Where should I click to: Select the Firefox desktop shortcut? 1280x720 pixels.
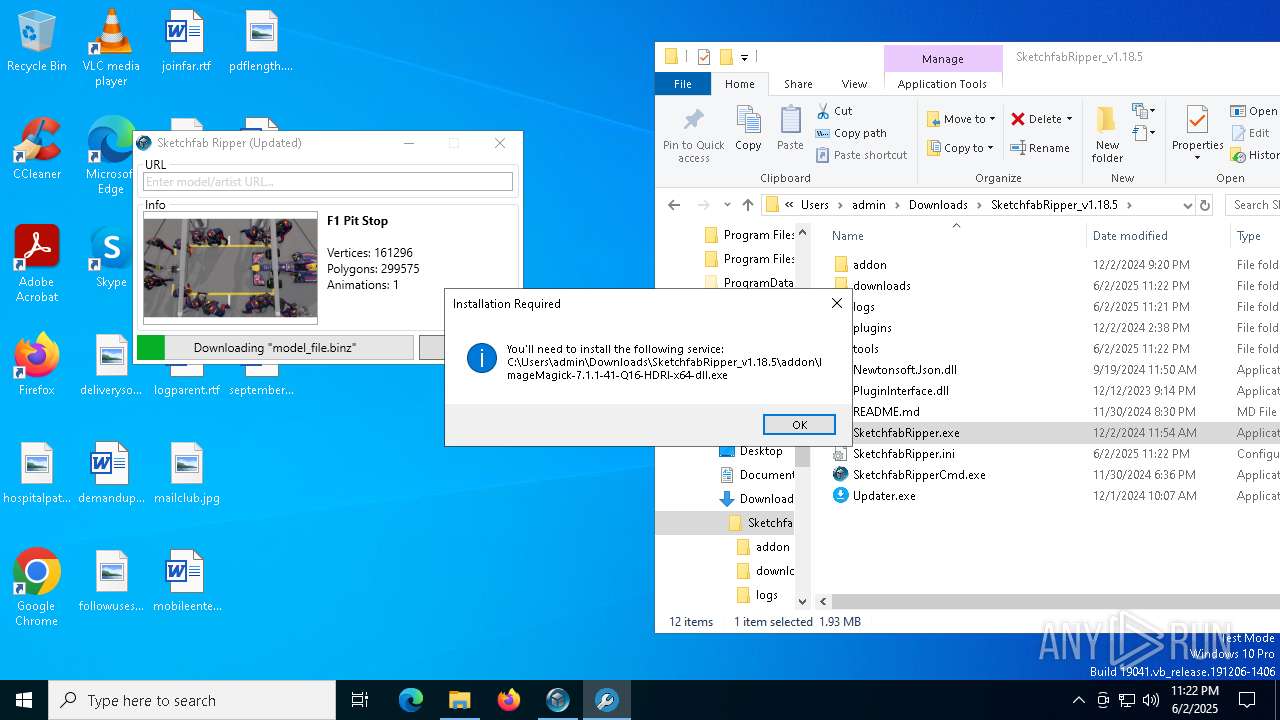pyautogui.click(x=36, y=366)
